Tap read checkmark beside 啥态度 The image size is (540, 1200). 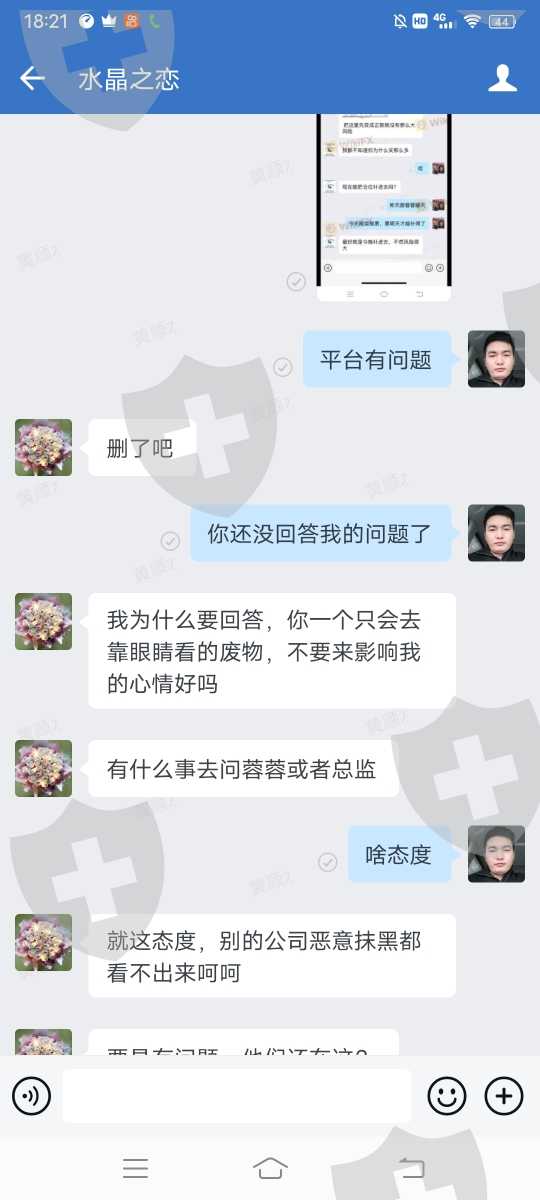point(327,862)
